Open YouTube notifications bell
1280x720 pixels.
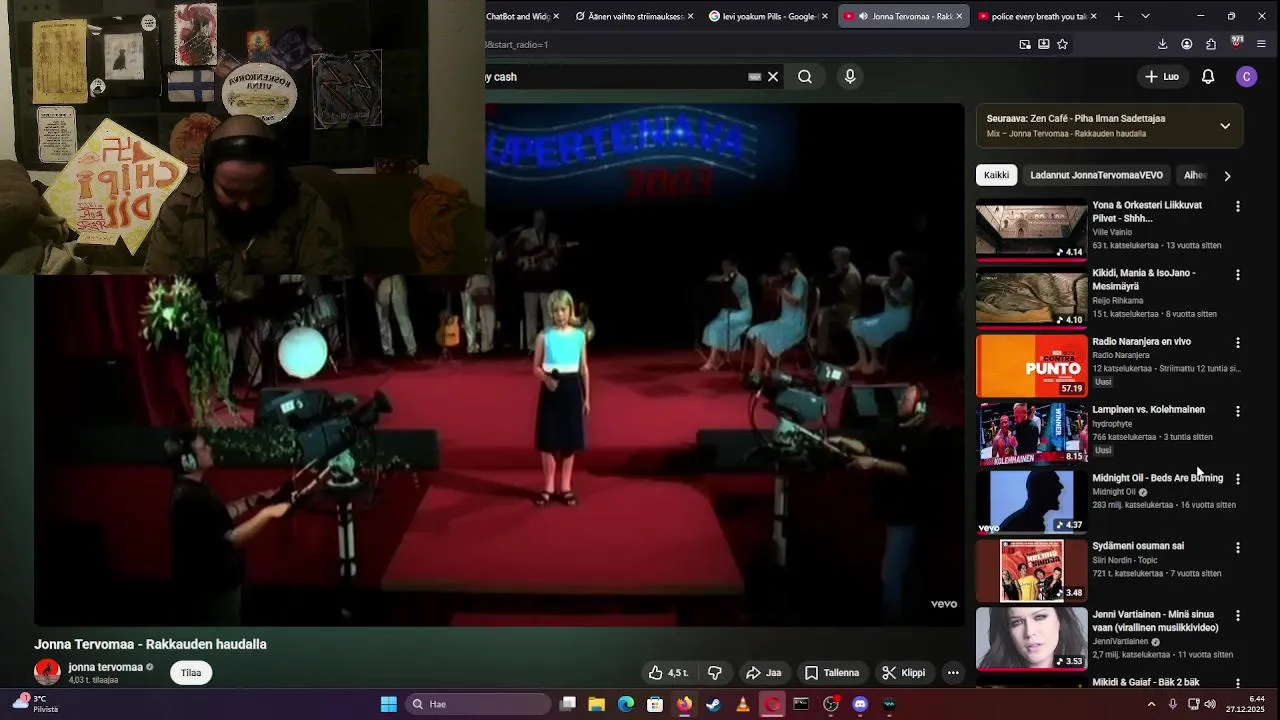click(x=1208, y=77)
